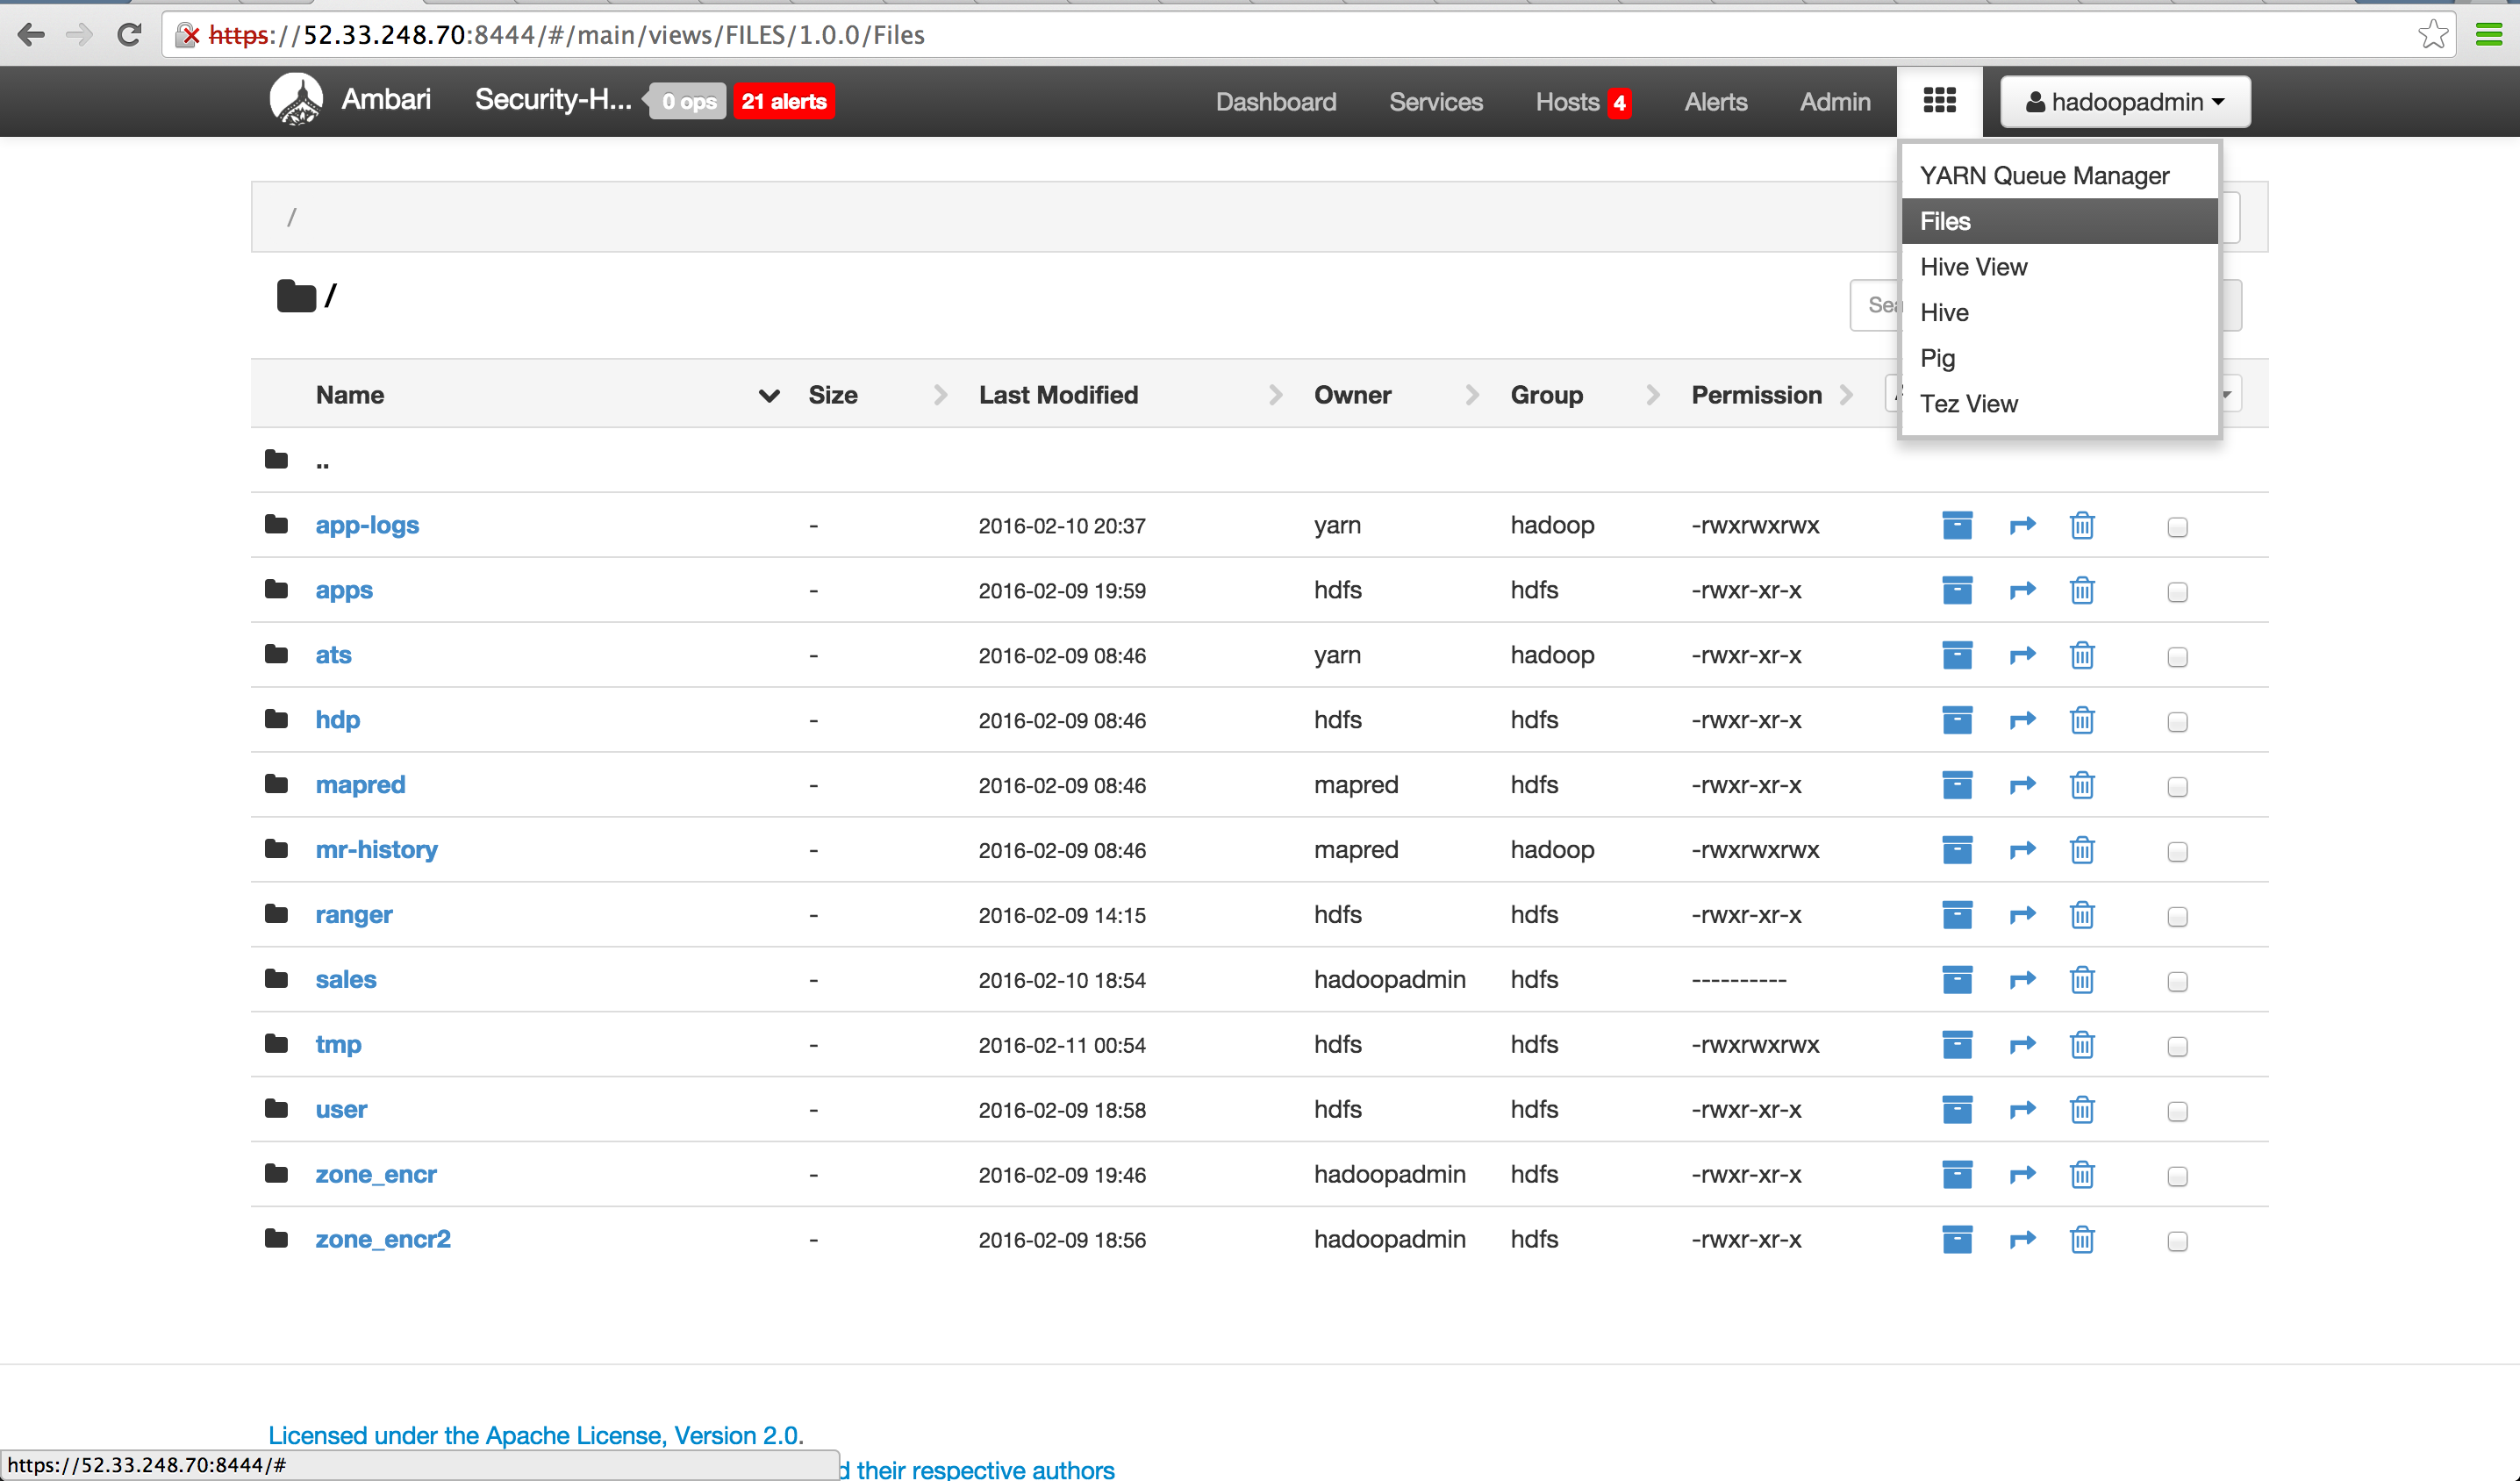
Task: Choose Pig in the views menu
Action: point(2059,358)
